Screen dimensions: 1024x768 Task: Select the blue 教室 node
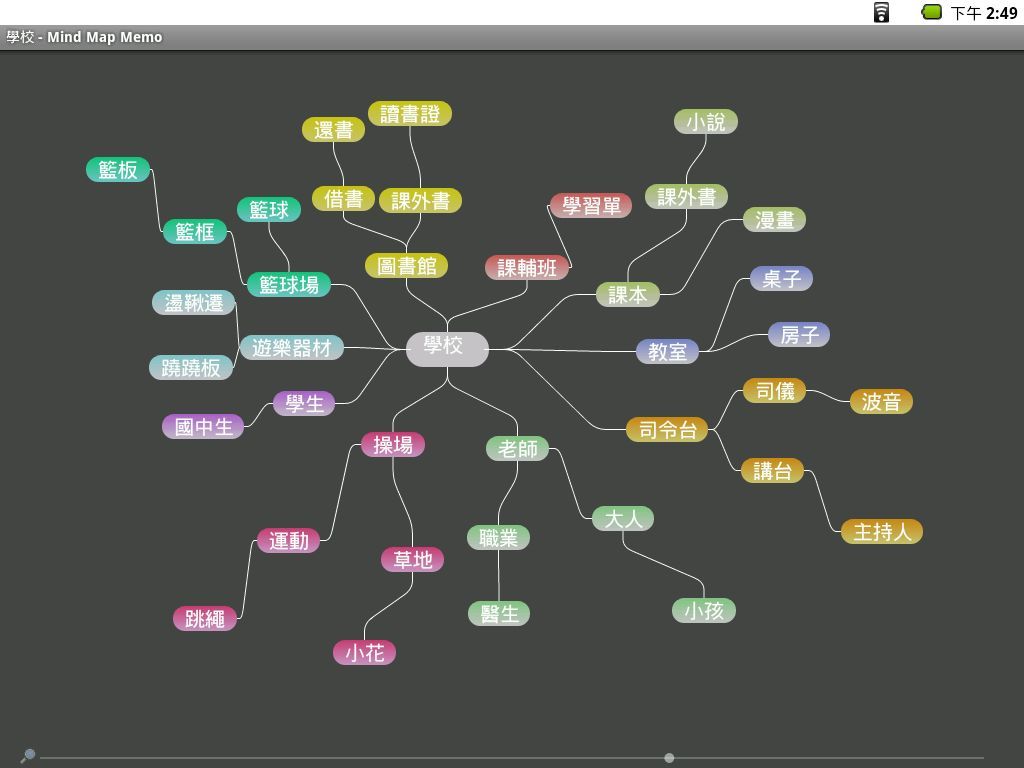667,352
